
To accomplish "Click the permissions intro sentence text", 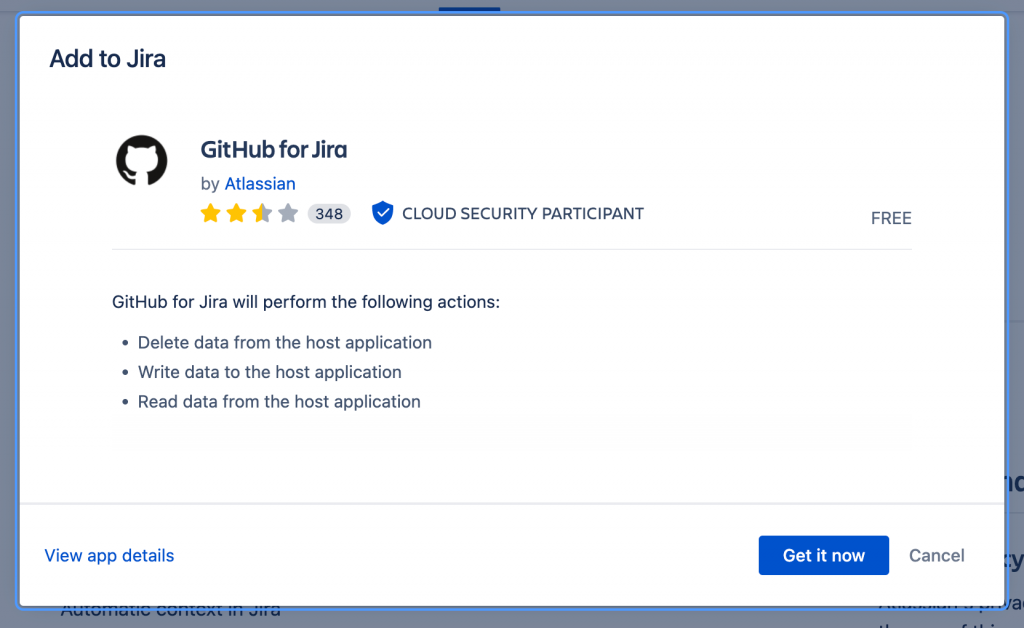I will [306, 302].
